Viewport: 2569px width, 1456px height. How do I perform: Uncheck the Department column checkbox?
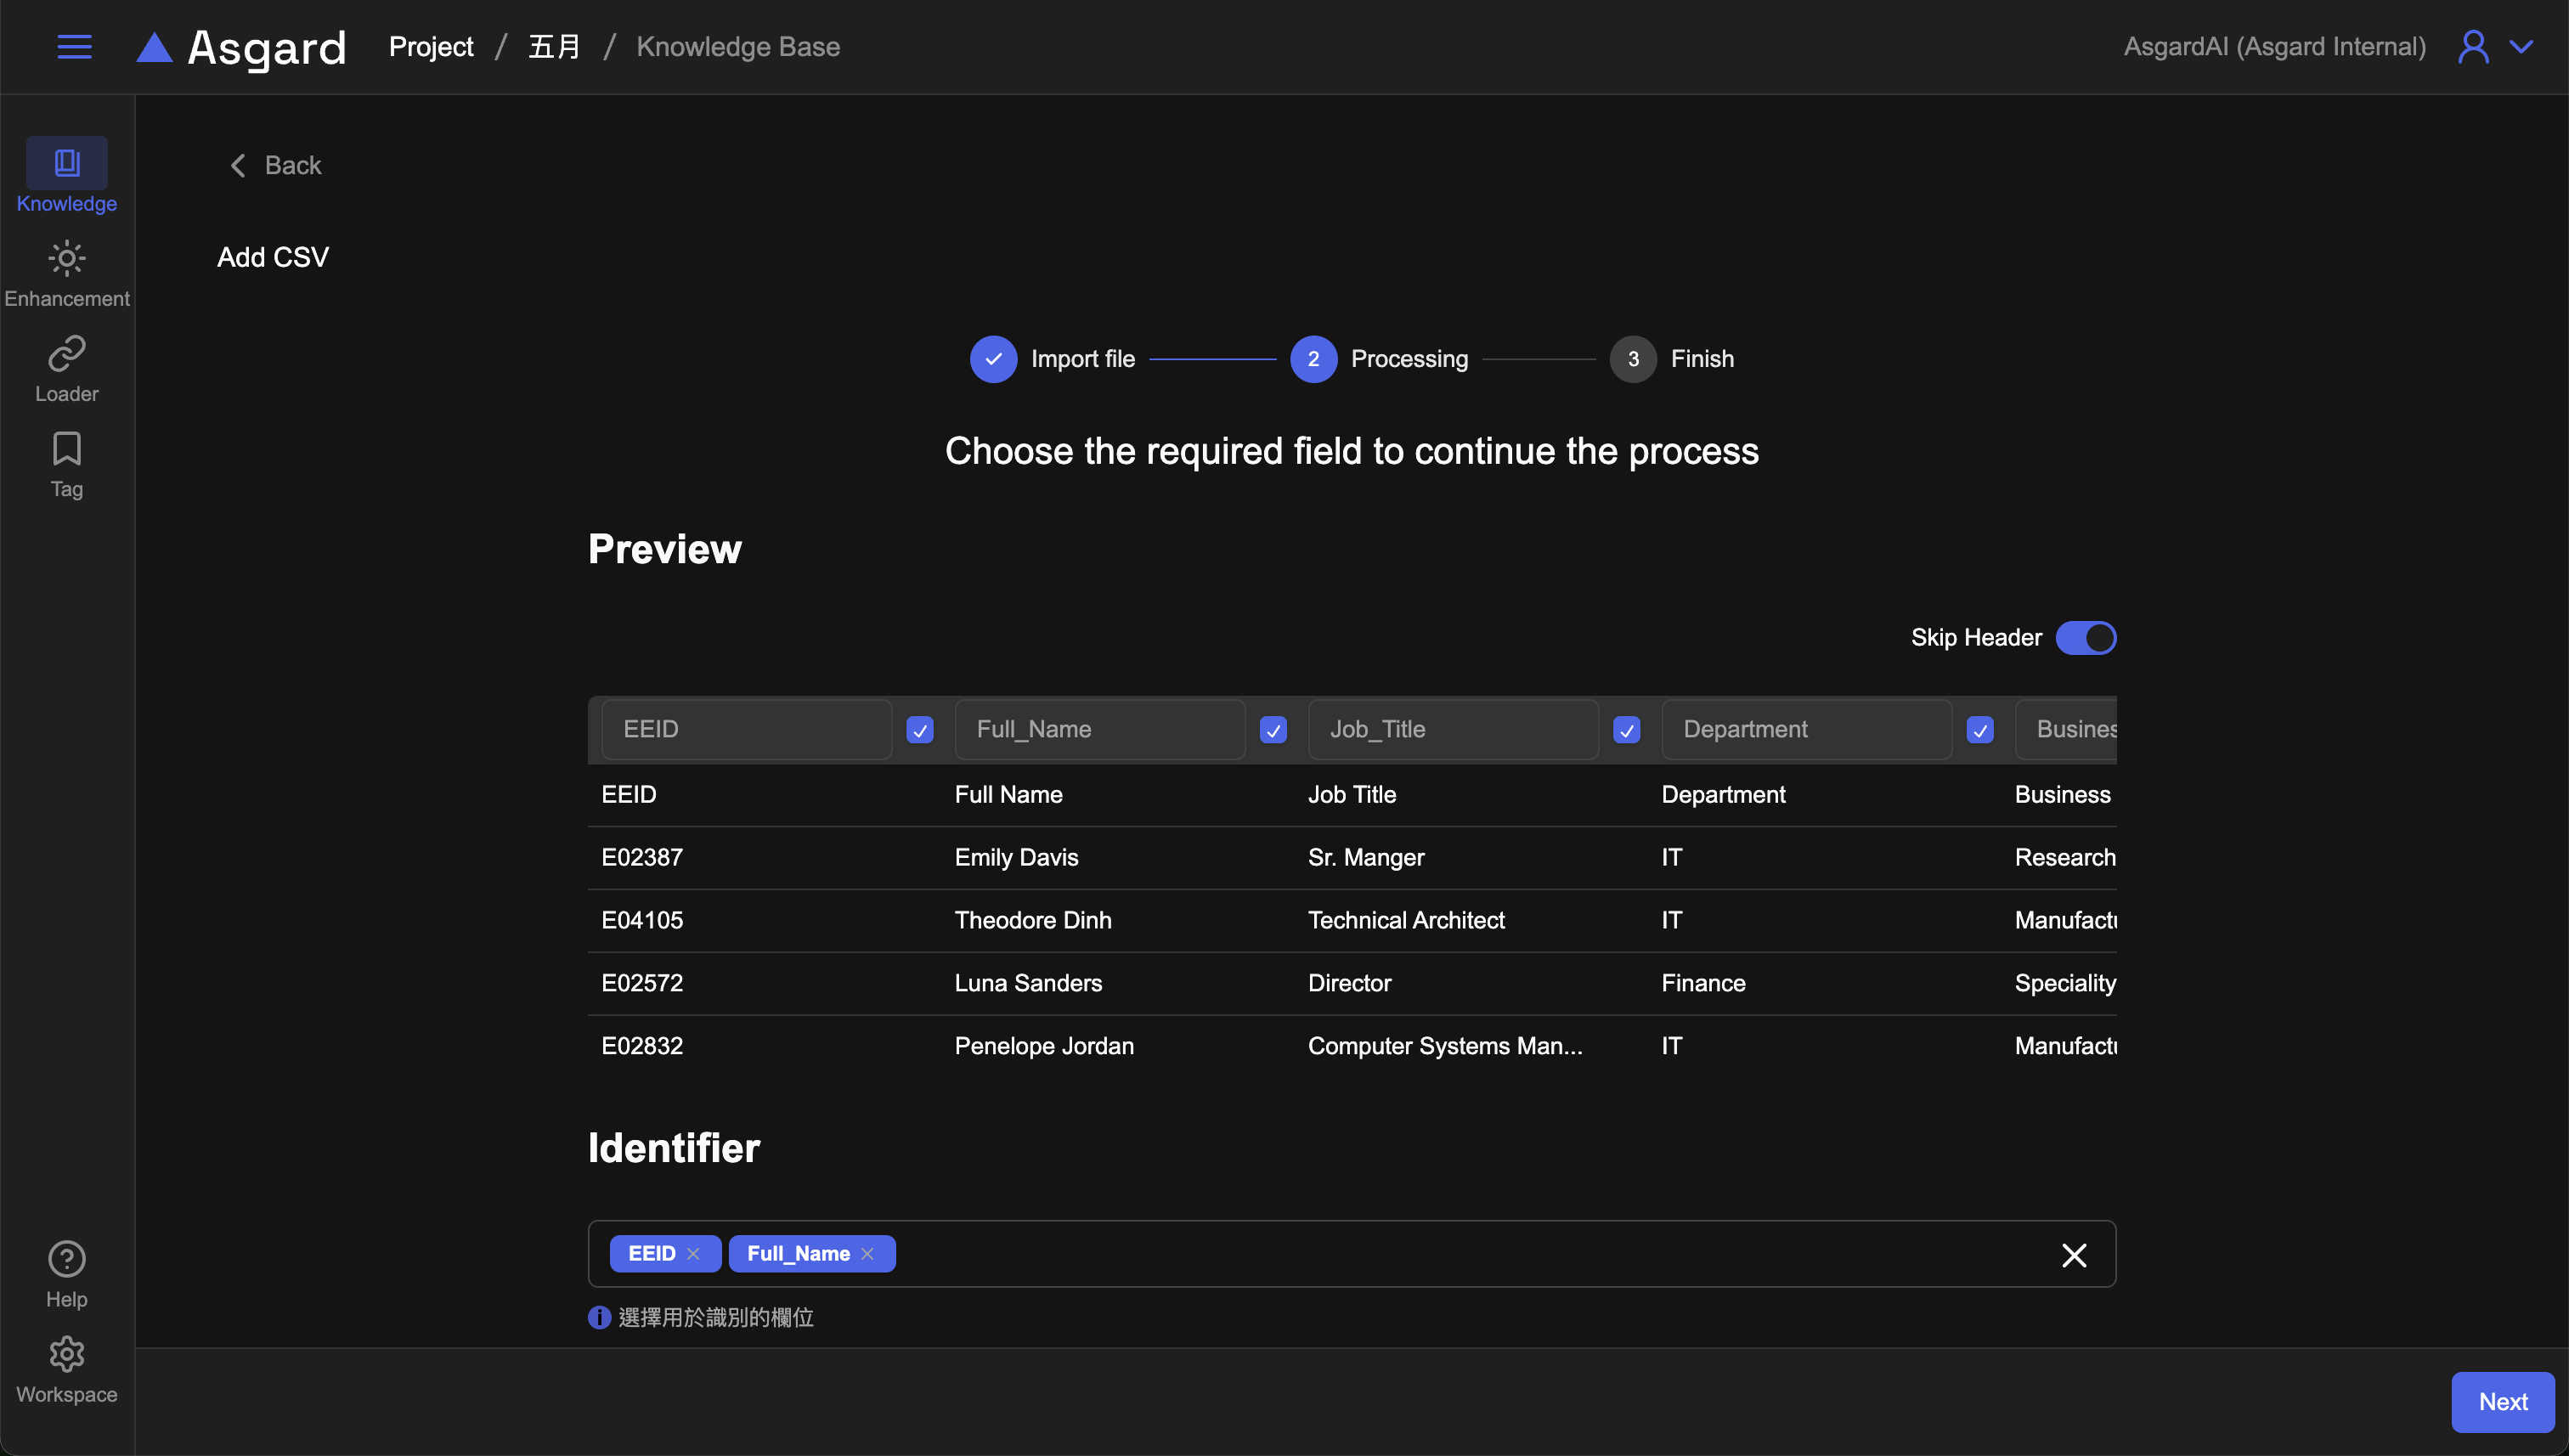(x=1979, y=730)
